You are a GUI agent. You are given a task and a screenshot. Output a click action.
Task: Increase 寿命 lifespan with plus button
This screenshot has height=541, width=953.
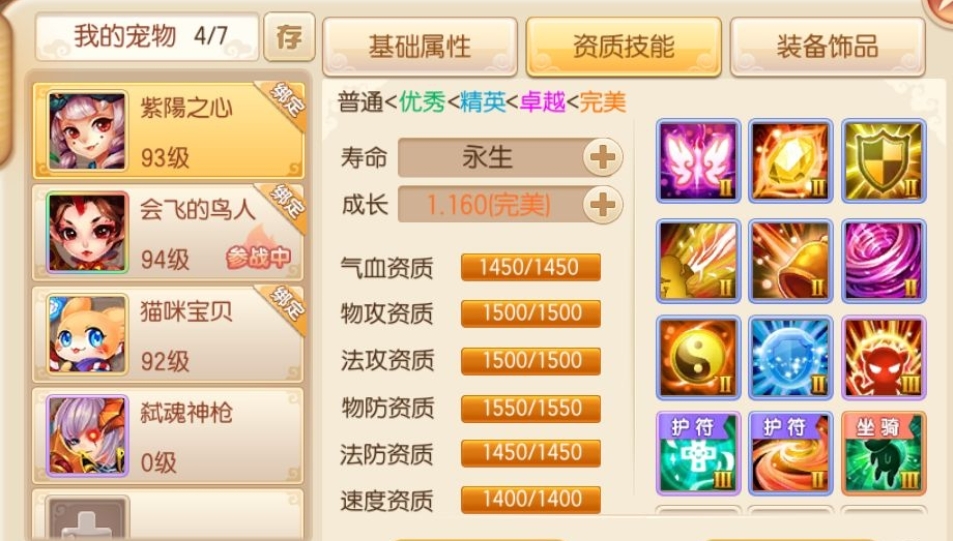[x=602, y=157]
